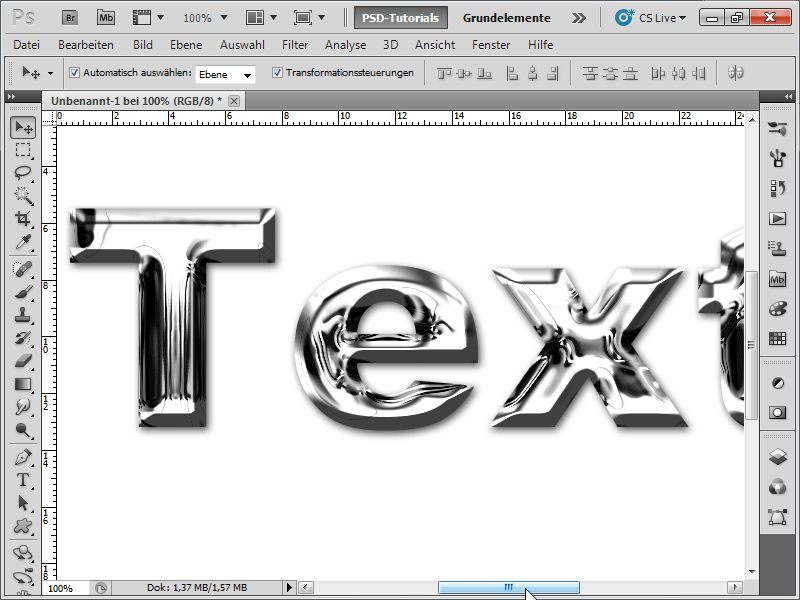Select the Magic Wand tool
This screenshot has width=800, height=600.
[23, 196]
